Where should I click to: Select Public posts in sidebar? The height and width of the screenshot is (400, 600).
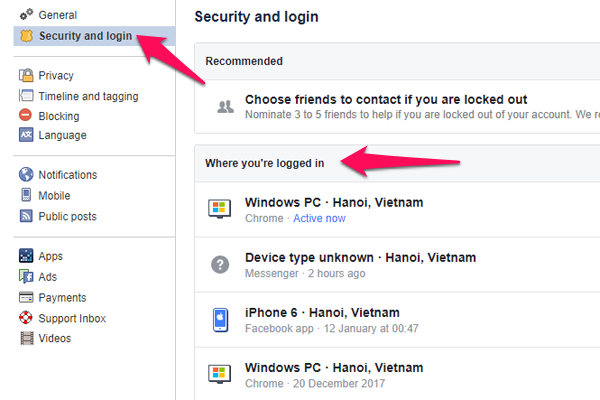click(x=67, y=216)
